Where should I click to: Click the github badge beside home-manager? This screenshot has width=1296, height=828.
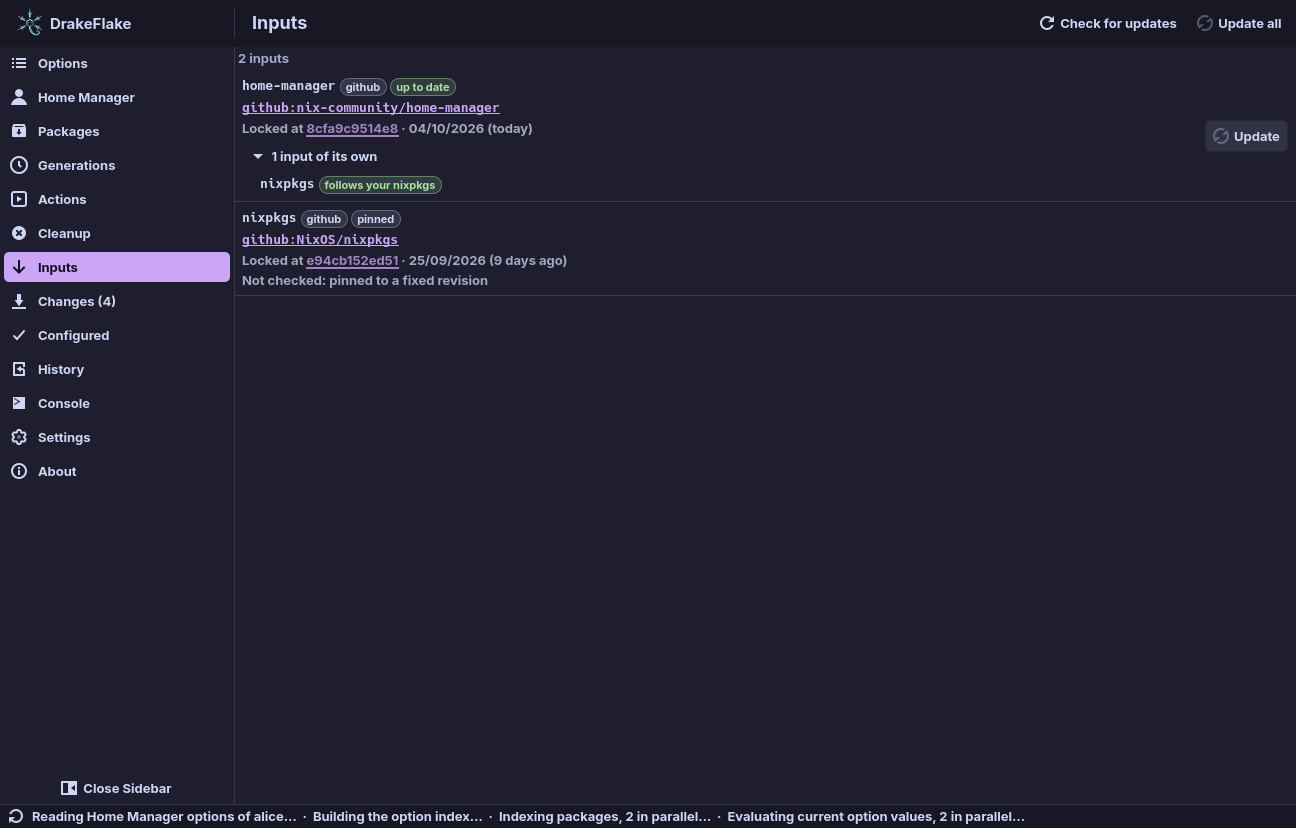coord(363,87)
